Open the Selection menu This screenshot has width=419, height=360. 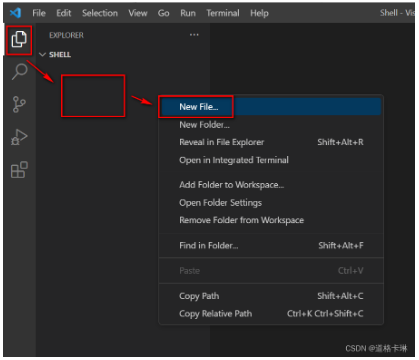click(x=100, y=13)
